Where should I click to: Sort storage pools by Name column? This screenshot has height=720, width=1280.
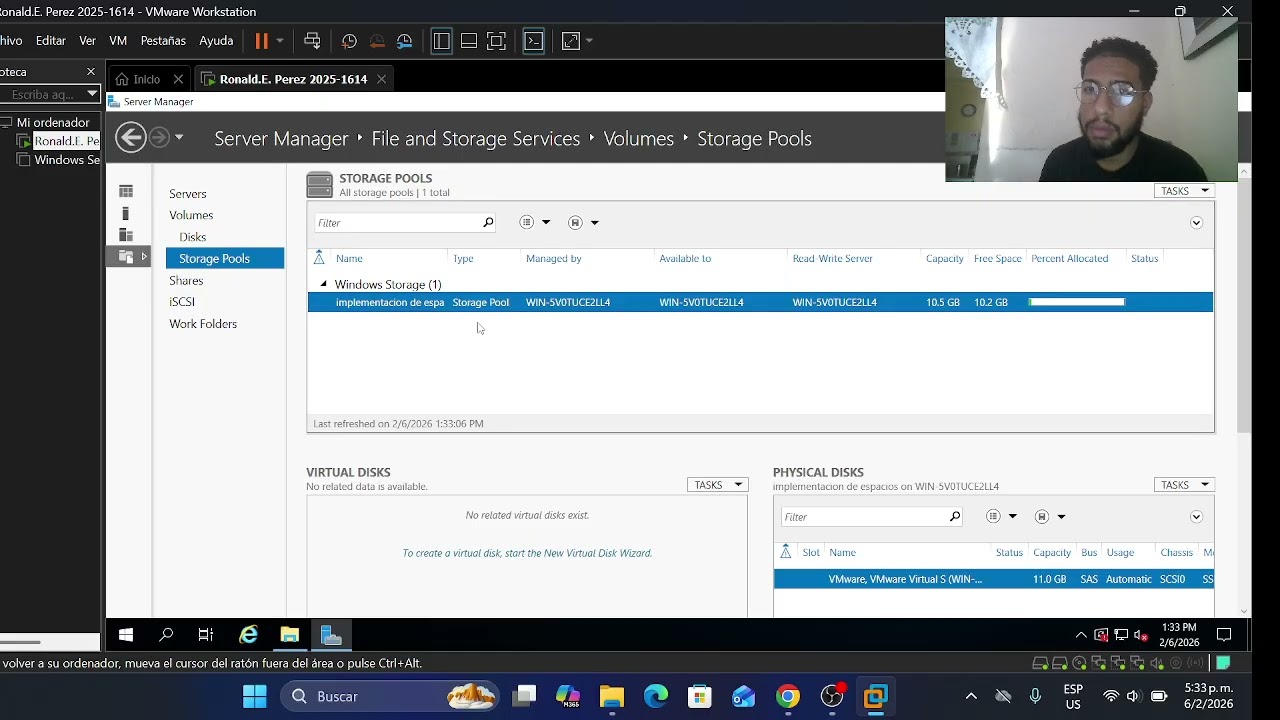coord(349,259)
